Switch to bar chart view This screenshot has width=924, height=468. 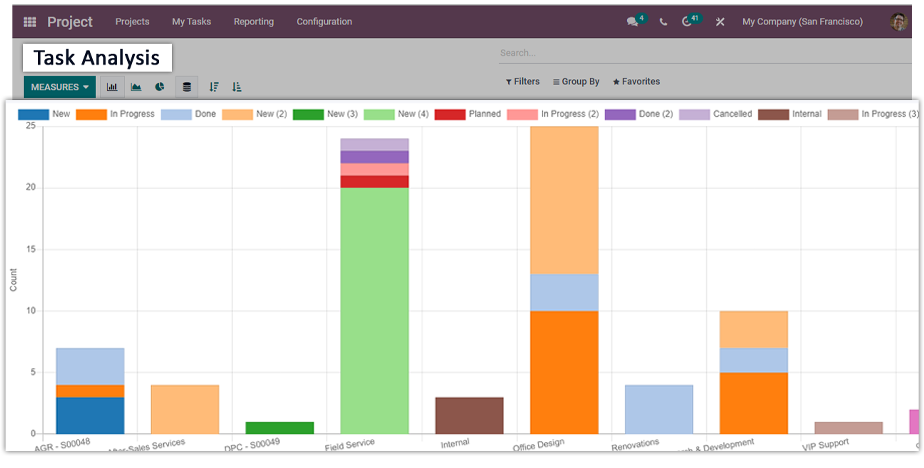pyautogui.click(x=112, y=87)
